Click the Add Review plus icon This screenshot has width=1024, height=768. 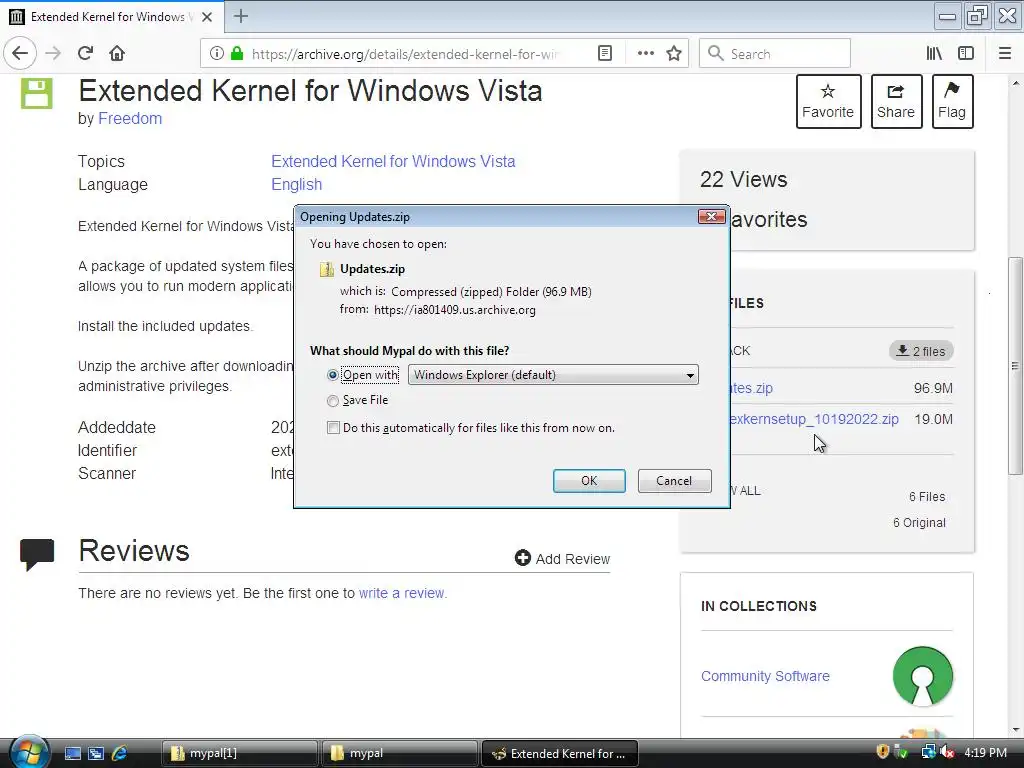(x=522, y=558)
